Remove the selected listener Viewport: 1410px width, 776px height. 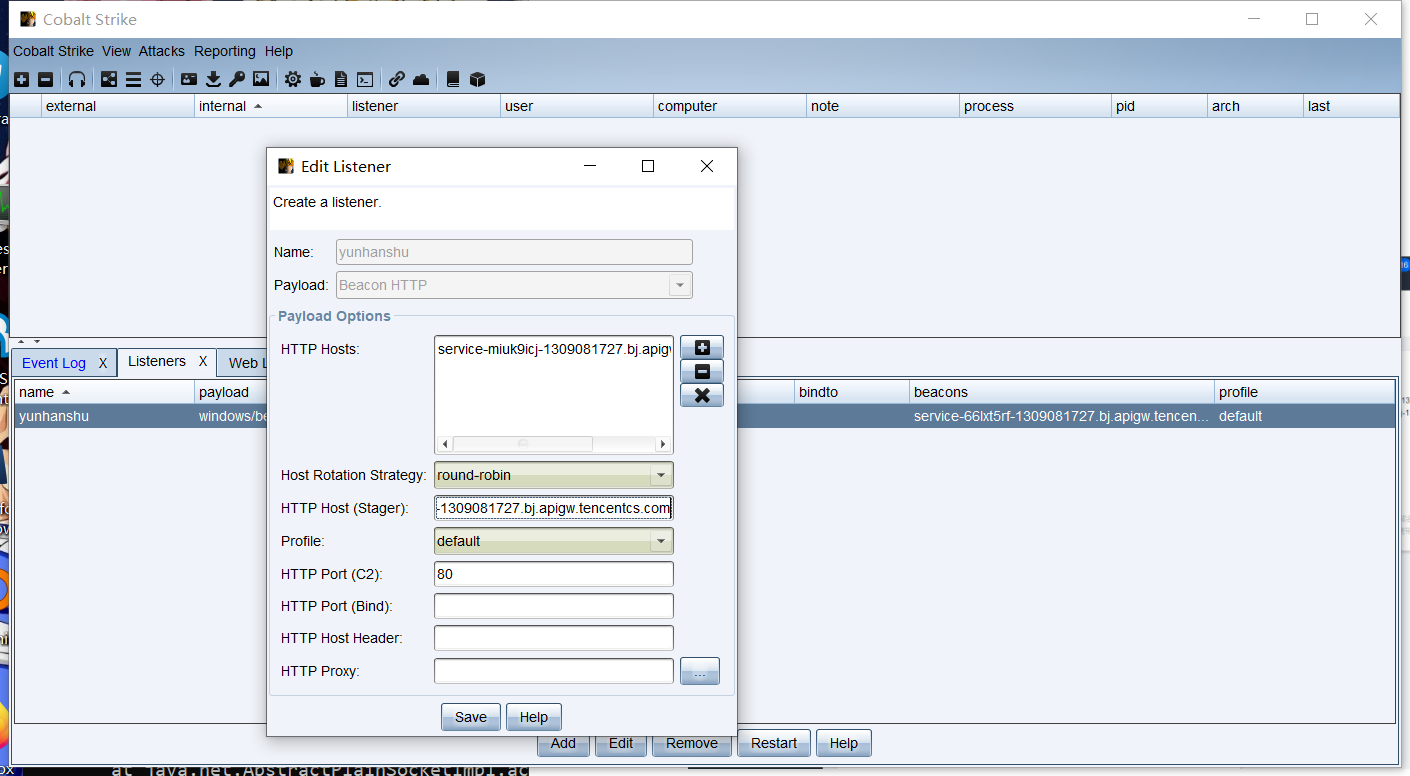tap(692, 743)
